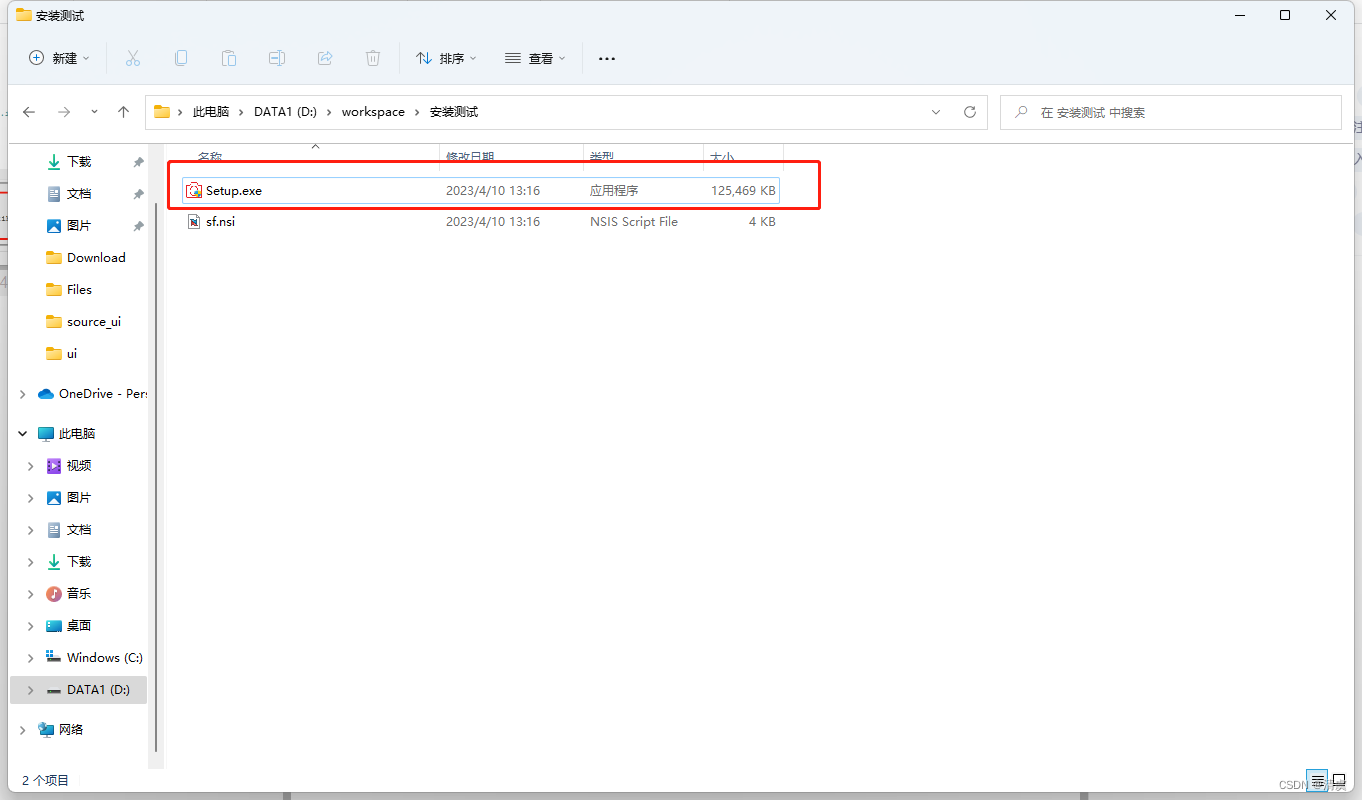Go forward with the right arrow button

tap(64, 112)
